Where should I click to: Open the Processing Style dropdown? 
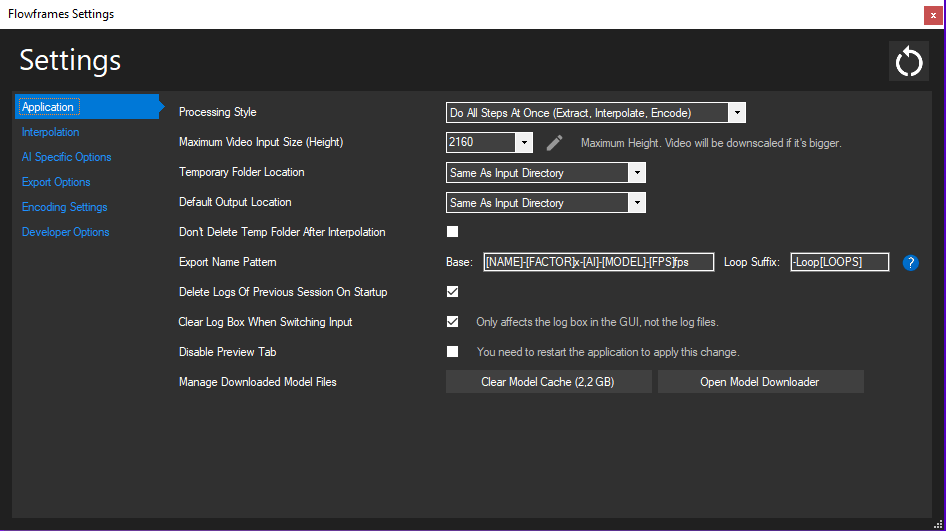point(595,113)
